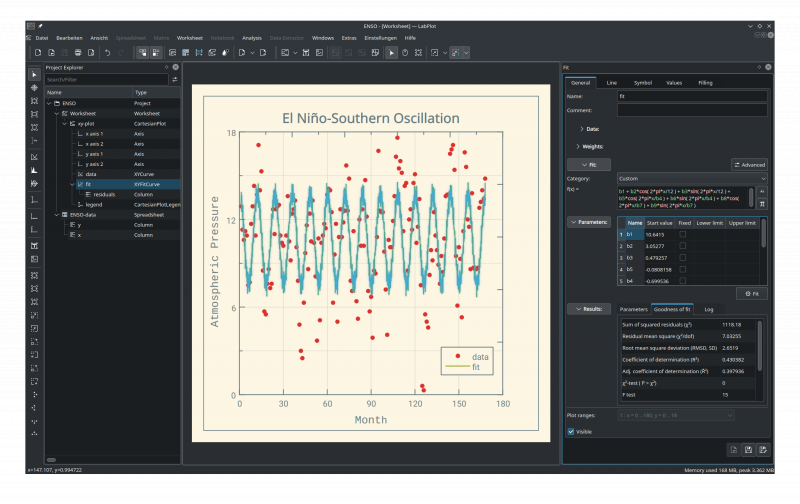Viewport: 800px width, 504px height.
Task: Click the Advanced fit options button
Action: click(749, 165)
